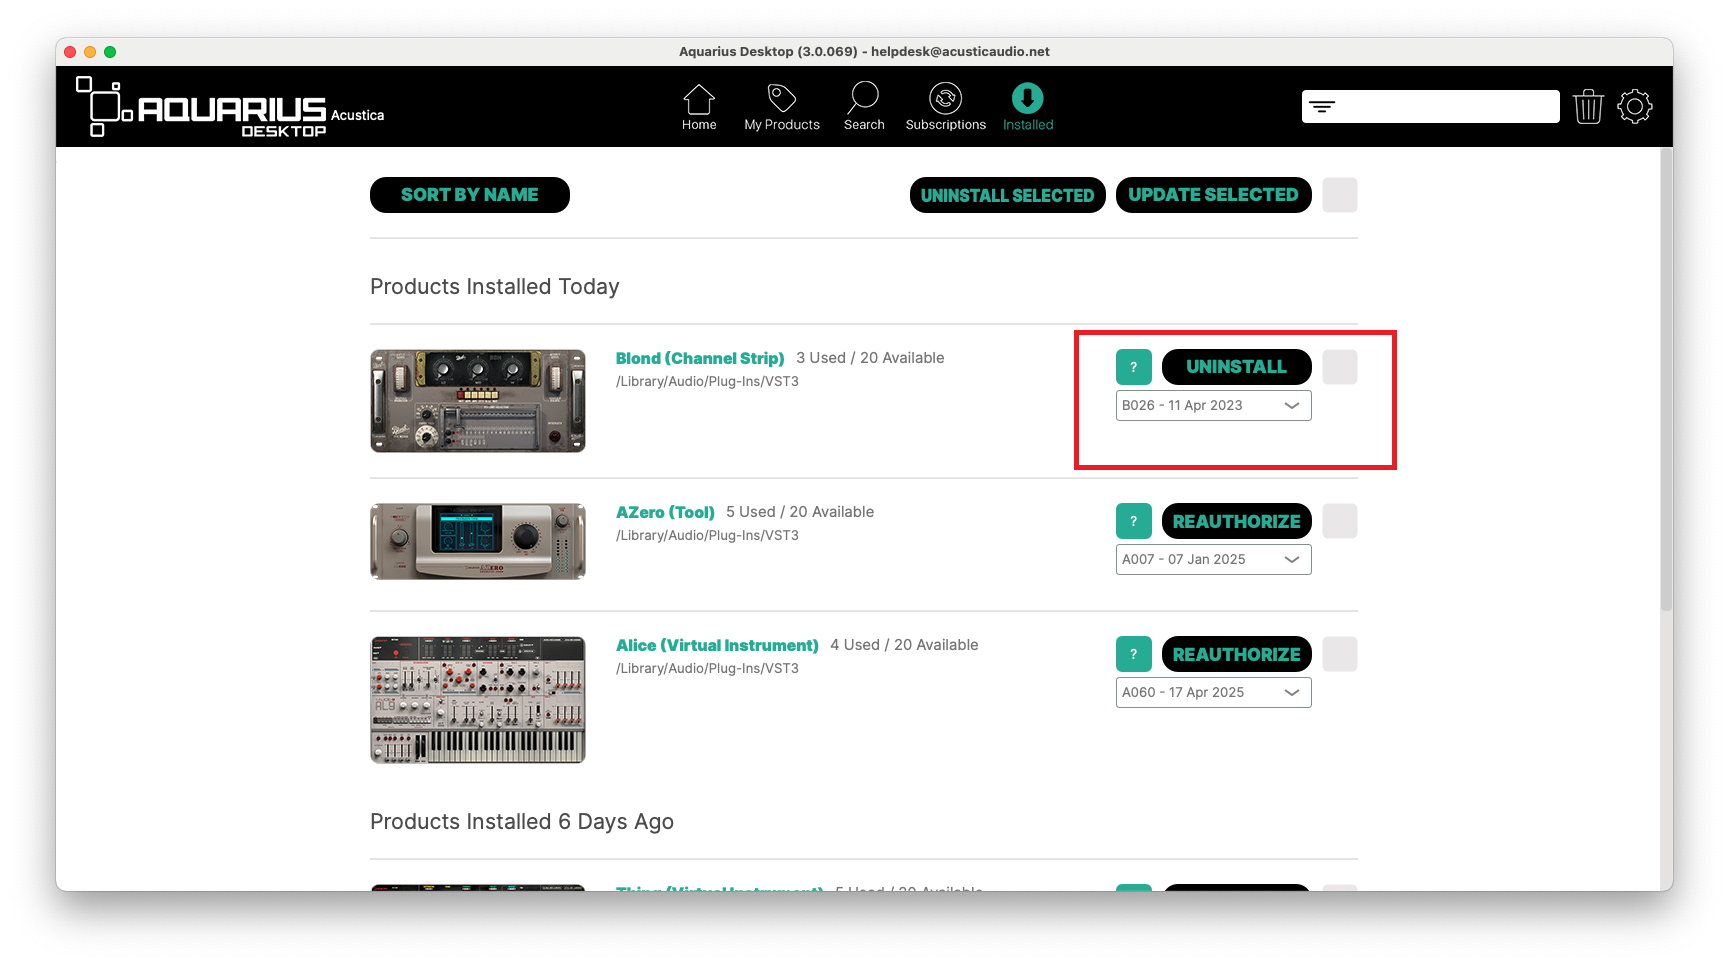Screen dimensions: 1729x965
Task: Click the vertical scrollbar on the right
Action: coord(1666,380)
